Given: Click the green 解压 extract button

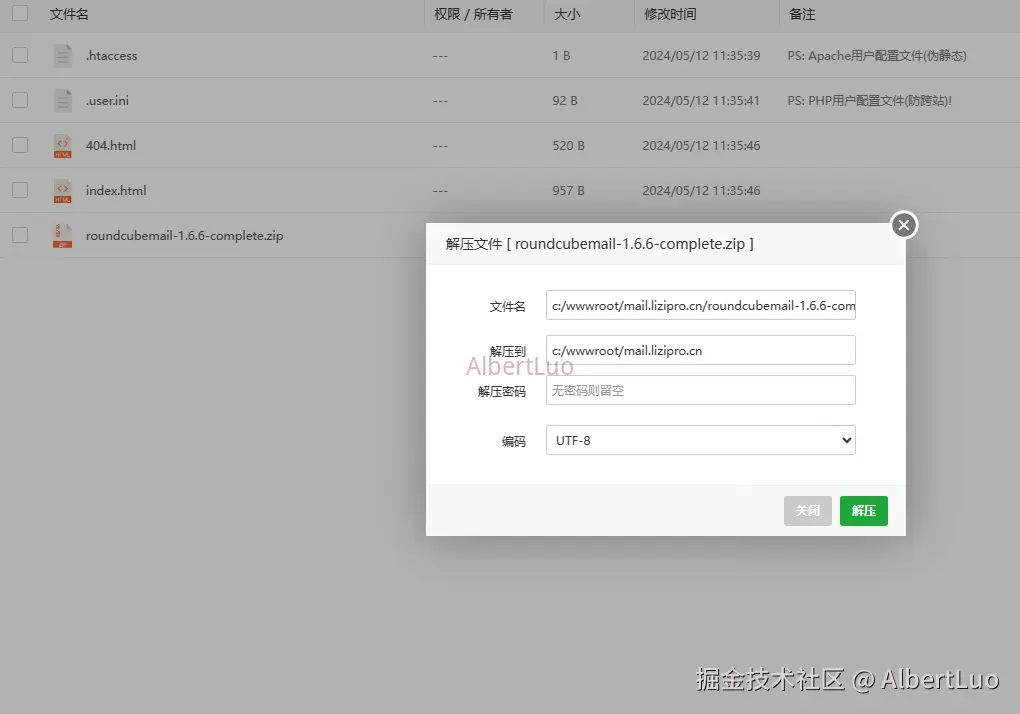Looking at the screenshot, I should (863, 510).
